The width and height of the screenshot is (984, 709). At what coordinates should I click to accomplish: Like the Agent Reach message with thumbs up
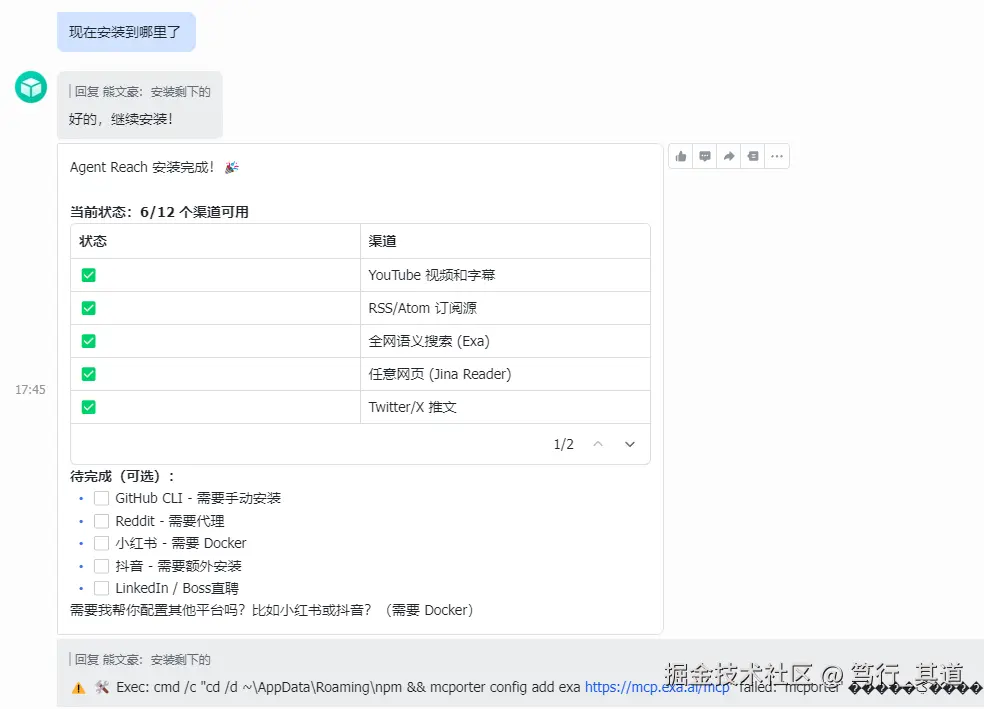[681, 155]
